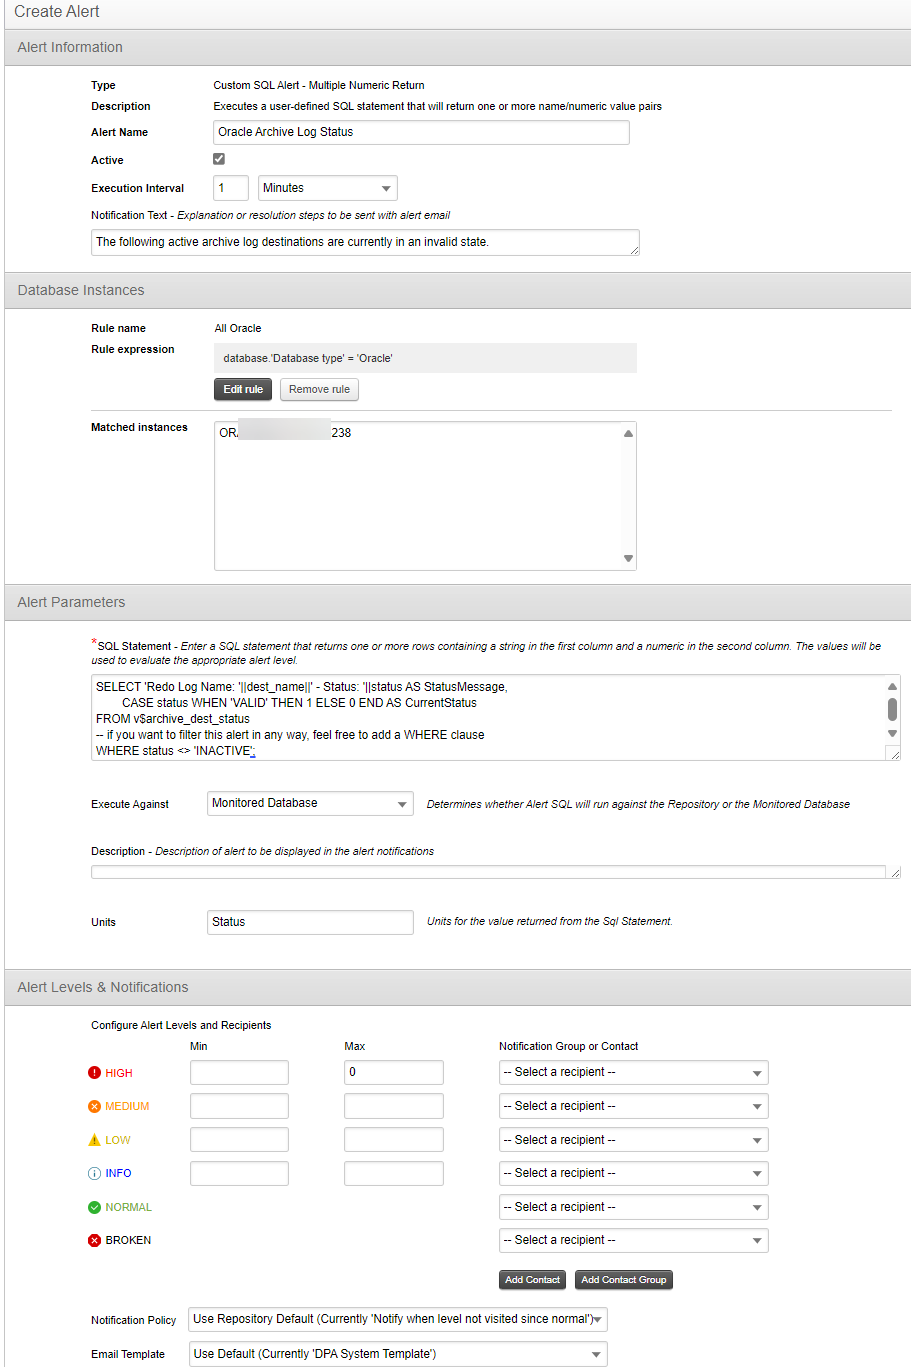Click the Units input field
This screenshot has width=911, height=1367.
point(310,922)
